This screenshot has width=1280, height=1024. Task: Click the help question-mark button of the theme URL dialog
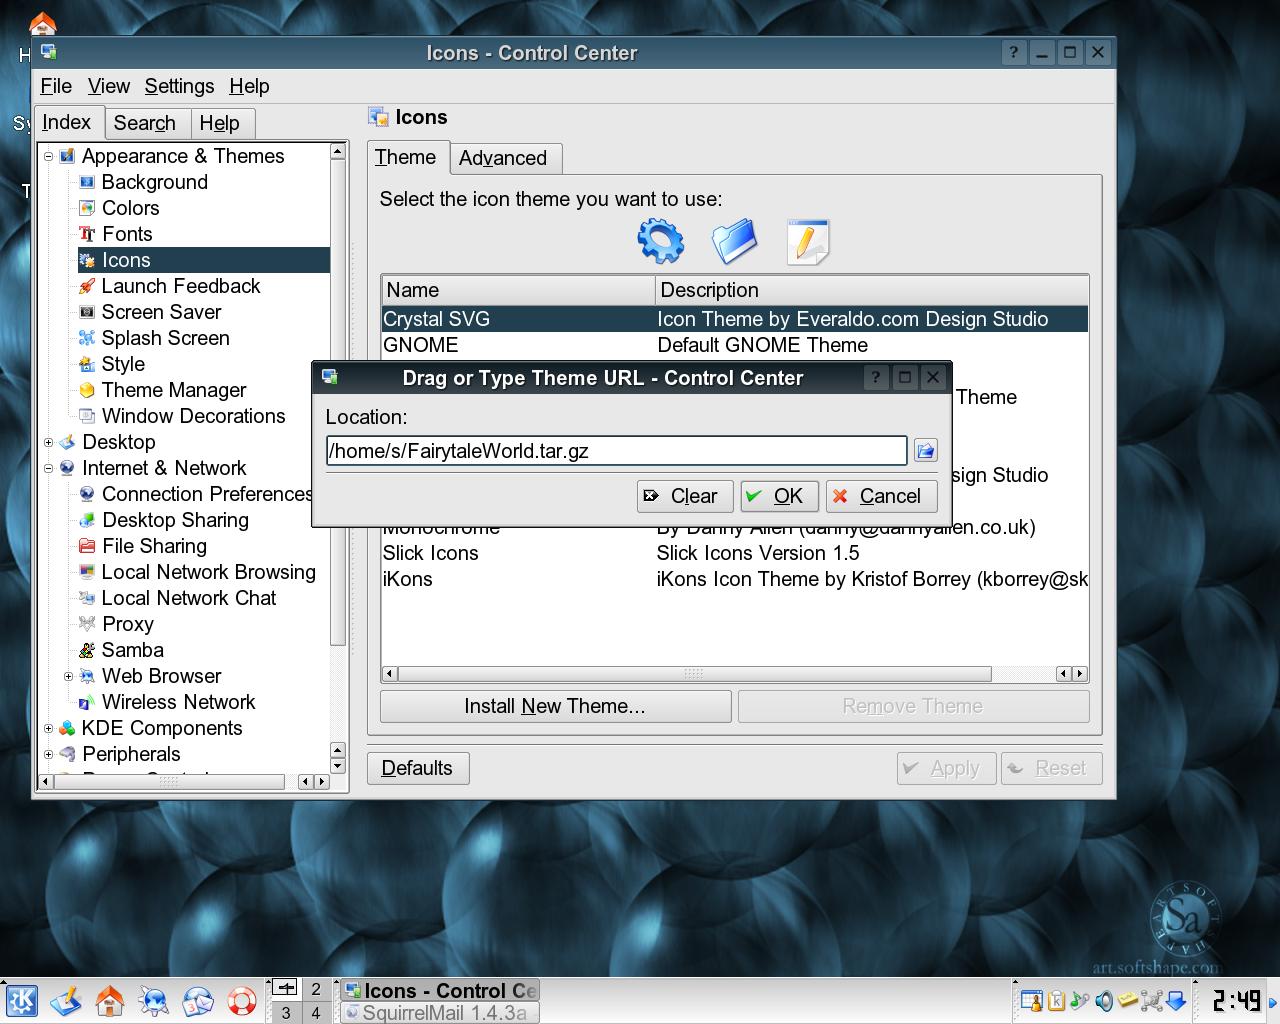click(x=876, y=378)
